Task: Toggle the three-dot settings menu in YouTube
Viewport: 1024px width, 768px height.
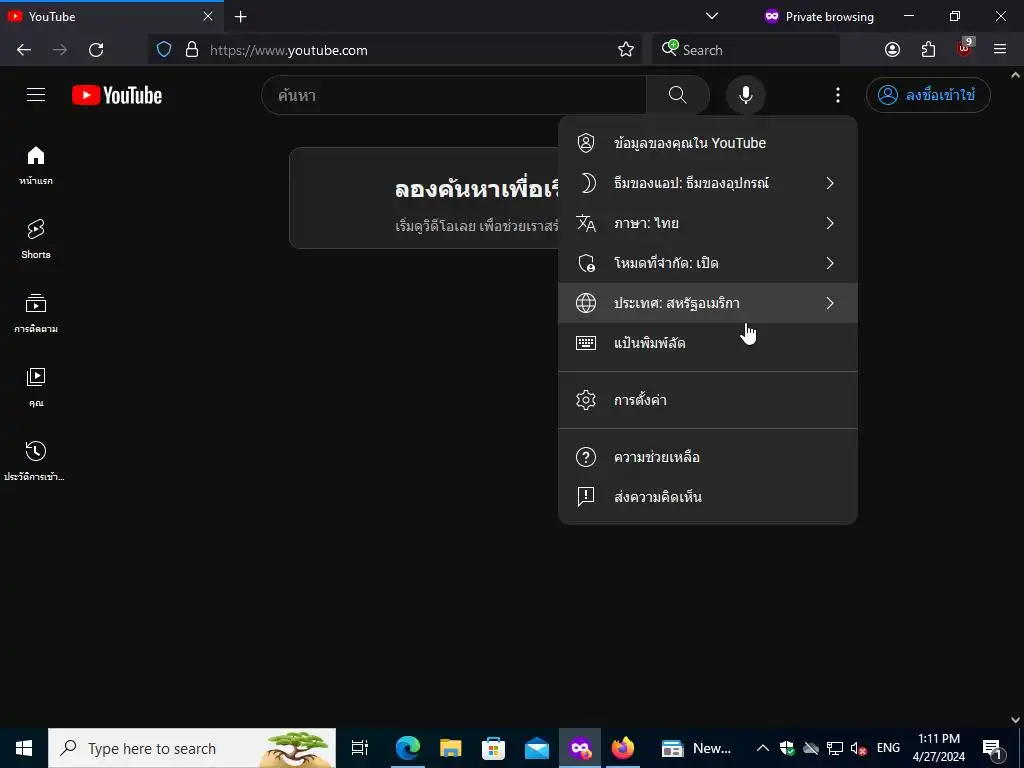Action: click(837, 95)
